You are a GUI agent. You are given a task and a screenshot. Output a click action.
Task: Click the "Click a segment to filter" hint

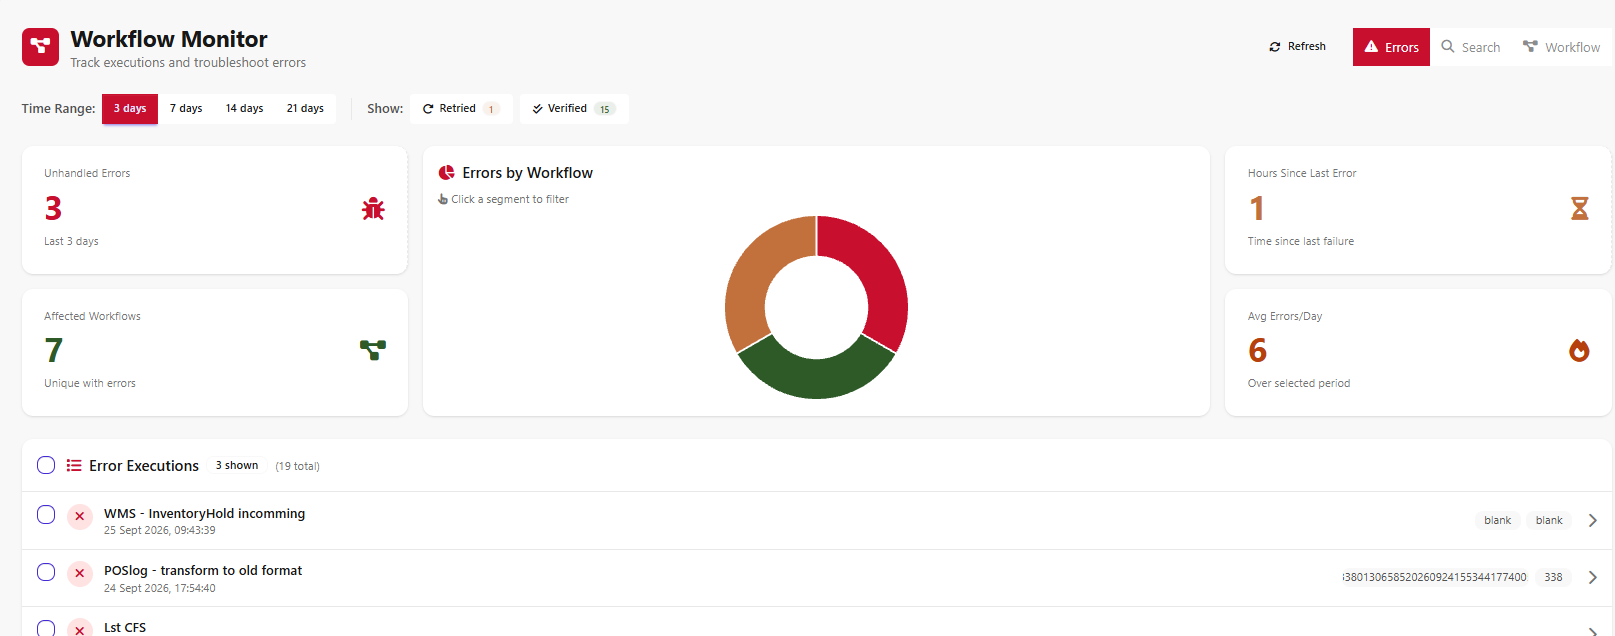click(504, 199)
